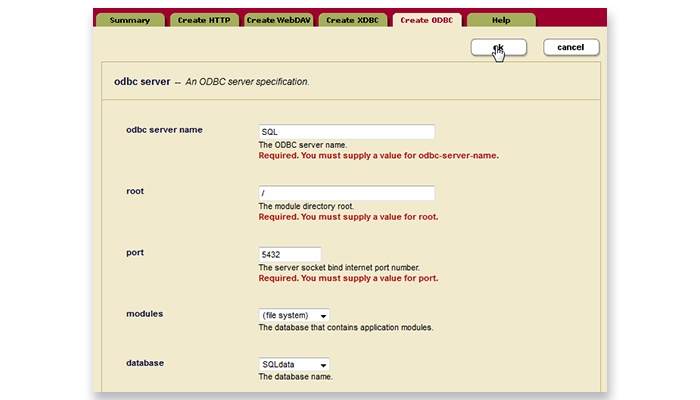Click the 'database' field label
This screenshot has width=700, height=400.
point(147,362)
